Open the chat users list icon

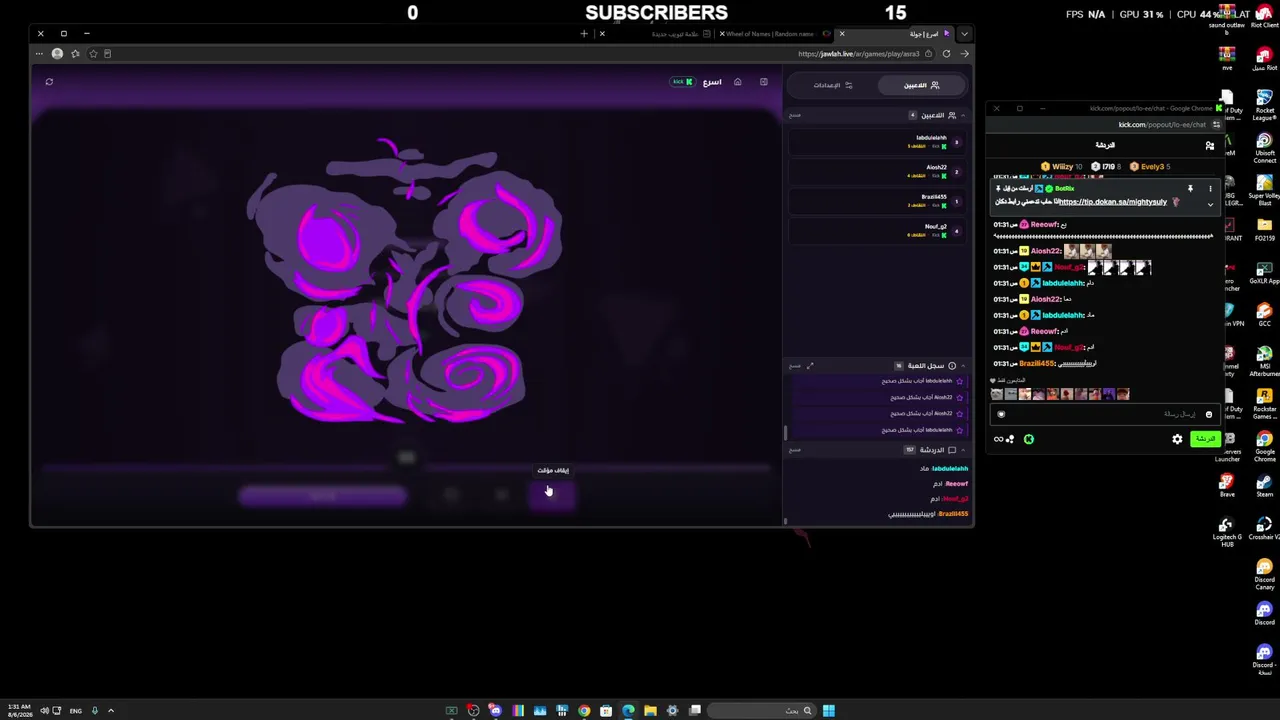[x=1210, y=146]
